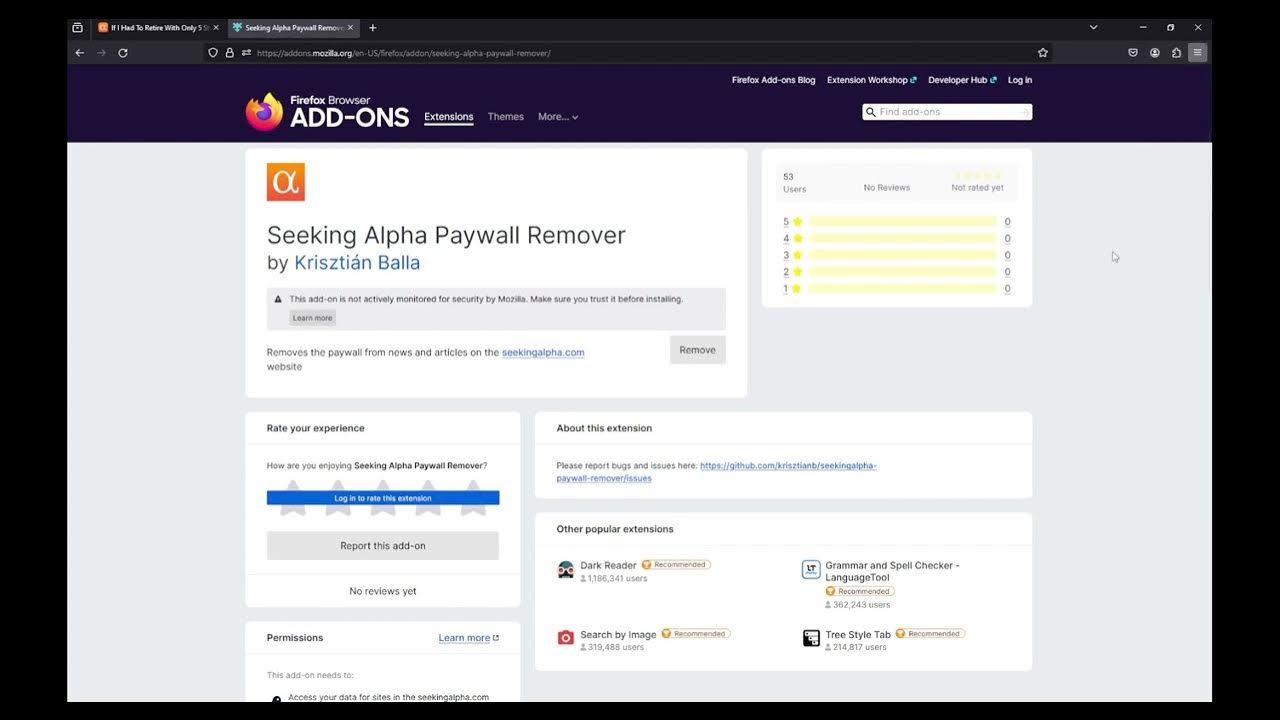Click Learn more beside Permissions

[x=468, y=638]
